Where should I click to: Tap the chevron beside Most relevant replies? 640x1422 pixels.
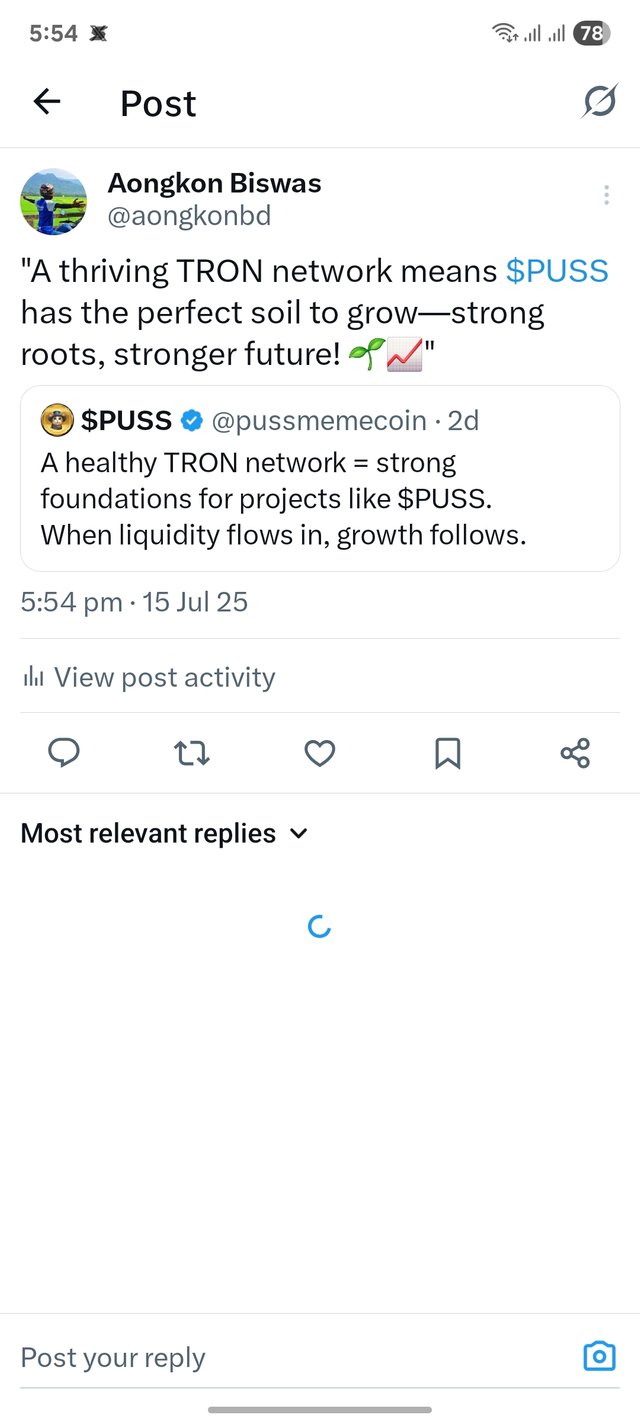click(x=298, y=834)
